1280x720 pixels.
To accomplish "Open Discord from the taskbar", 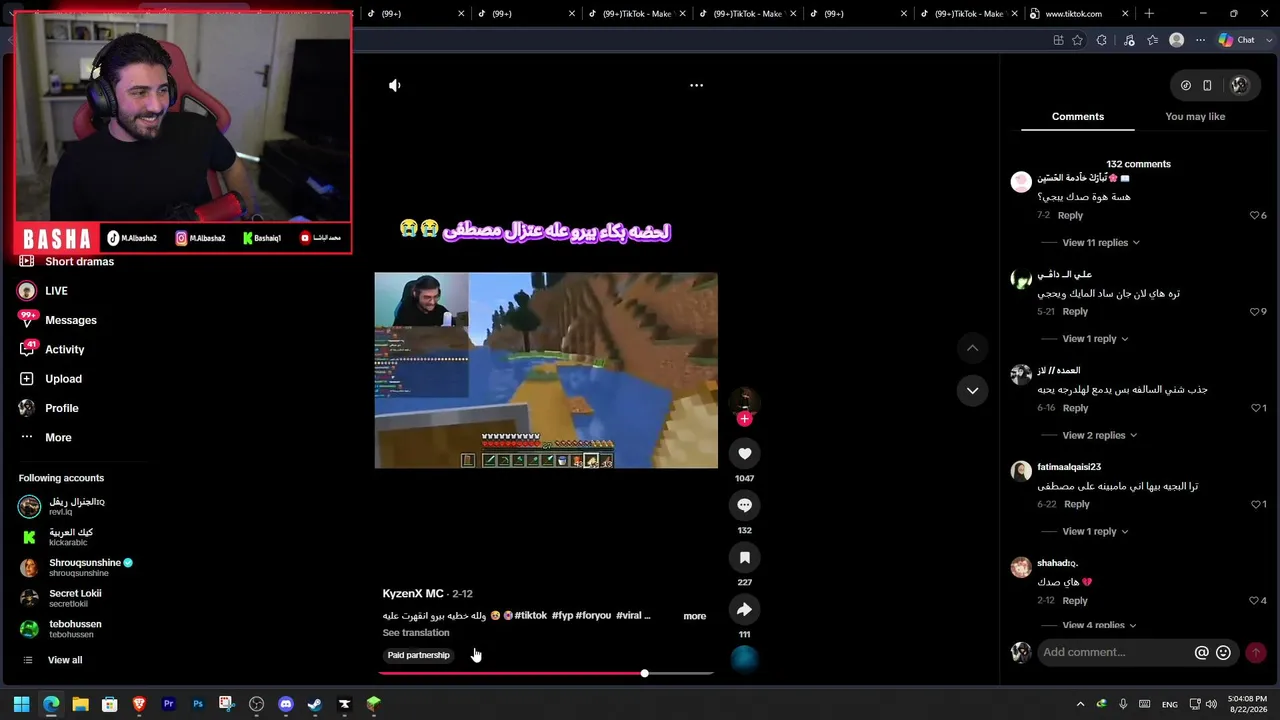I will (x=286, y=704).
